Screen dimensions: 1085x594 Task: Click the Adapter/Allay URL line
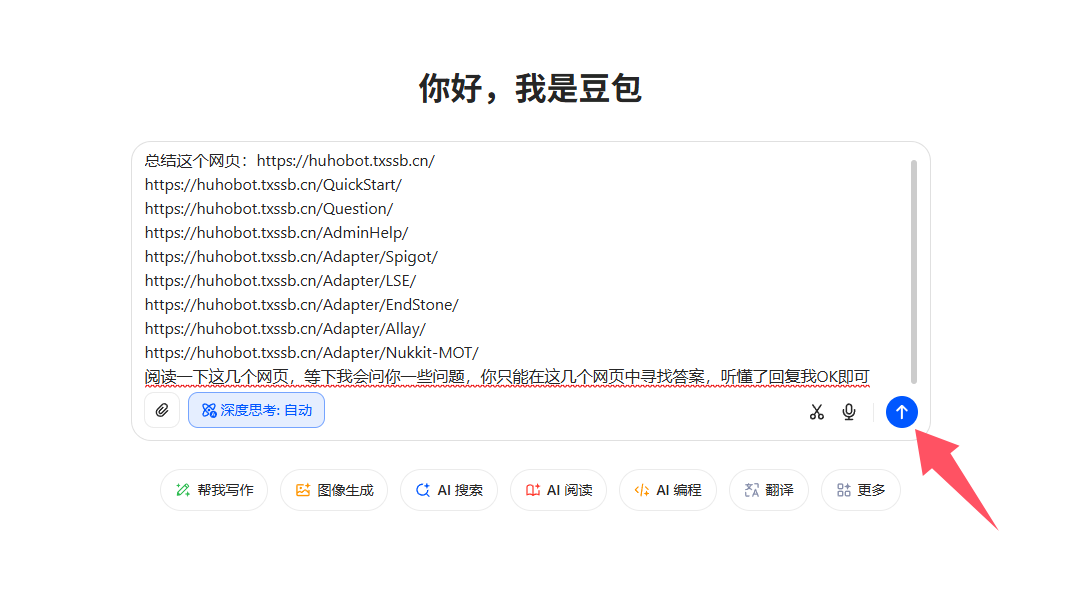(x=285, y=329)
